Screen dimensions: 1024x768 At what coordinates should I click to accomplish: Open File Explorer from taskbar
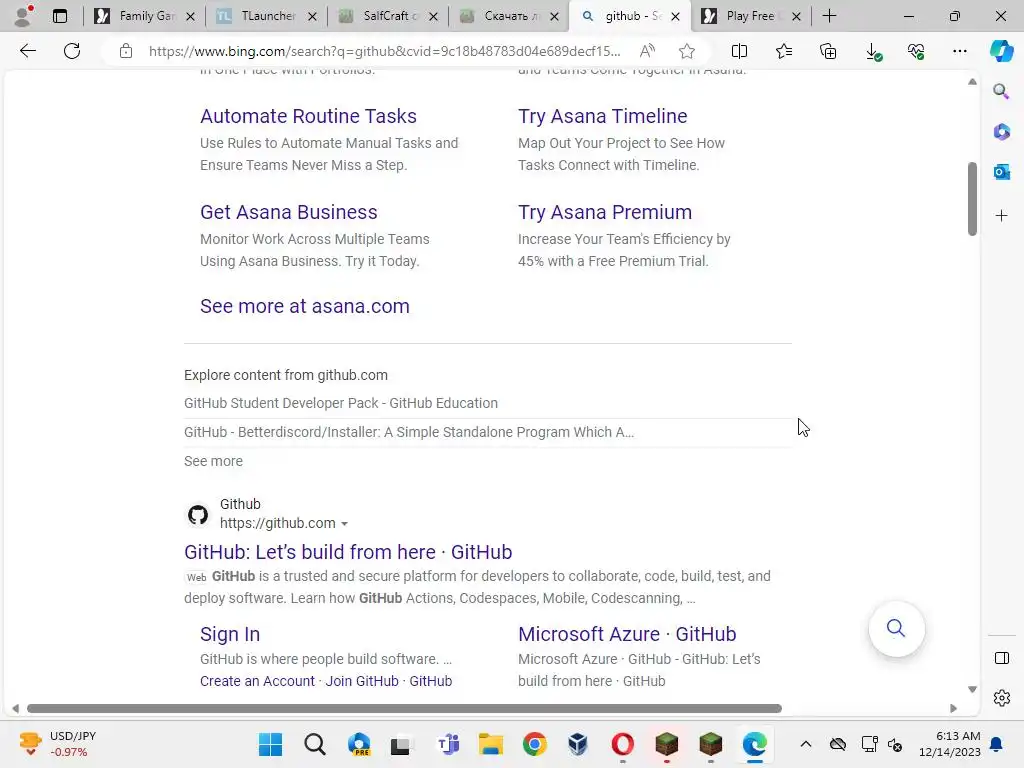click(x=490, y=744)
